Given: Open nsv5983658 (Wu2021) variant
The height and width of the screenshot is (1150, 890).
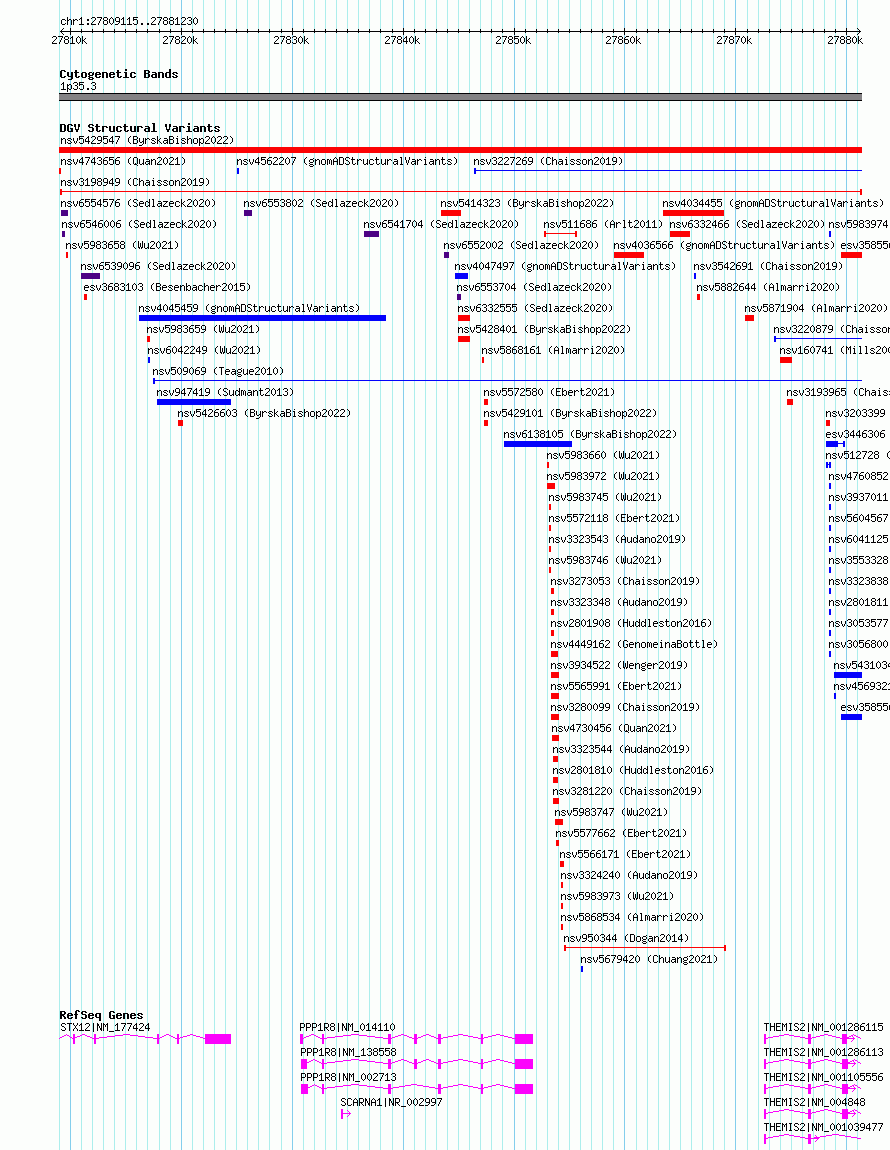Looking at the screenshot, I should click(123, 245).
